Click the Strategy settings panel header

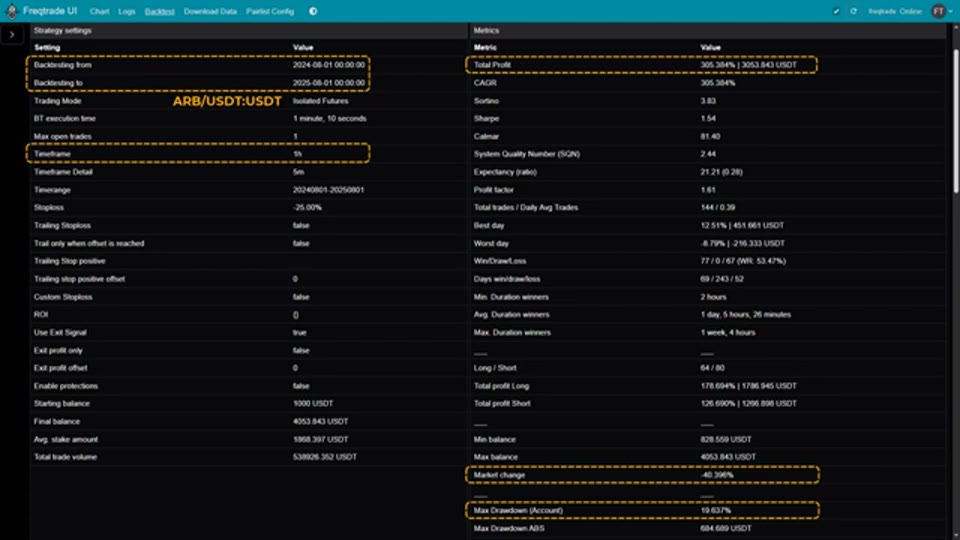click(248, 30)
